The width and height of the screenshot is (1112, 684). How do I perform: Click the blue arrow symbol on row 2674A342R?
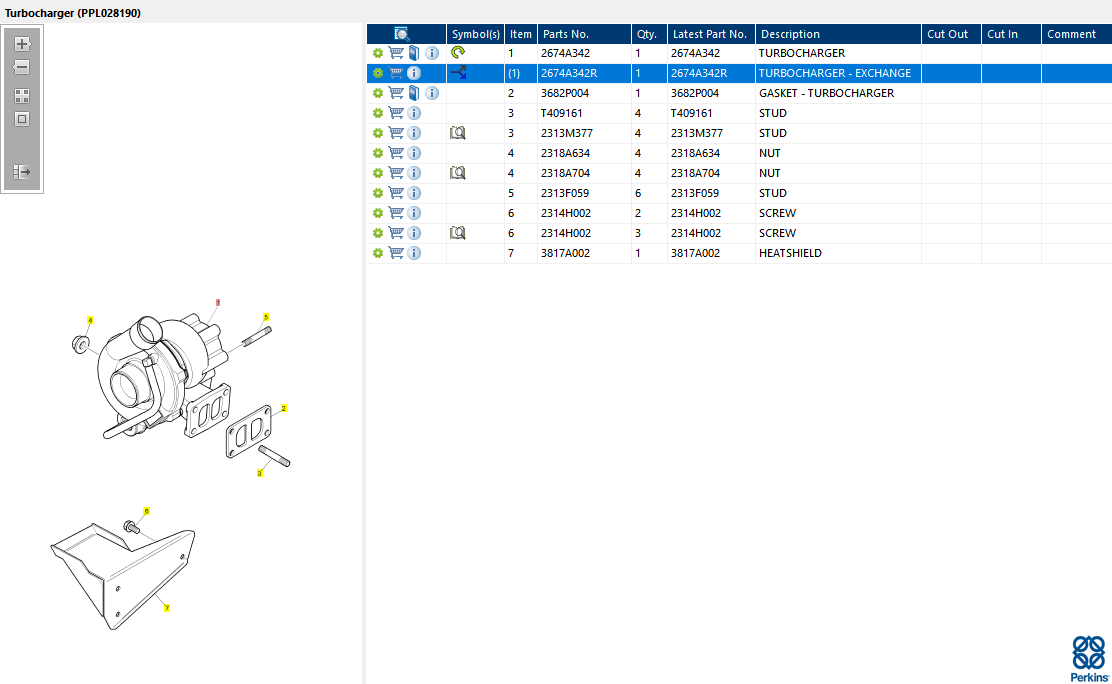[x=459, y=72]
